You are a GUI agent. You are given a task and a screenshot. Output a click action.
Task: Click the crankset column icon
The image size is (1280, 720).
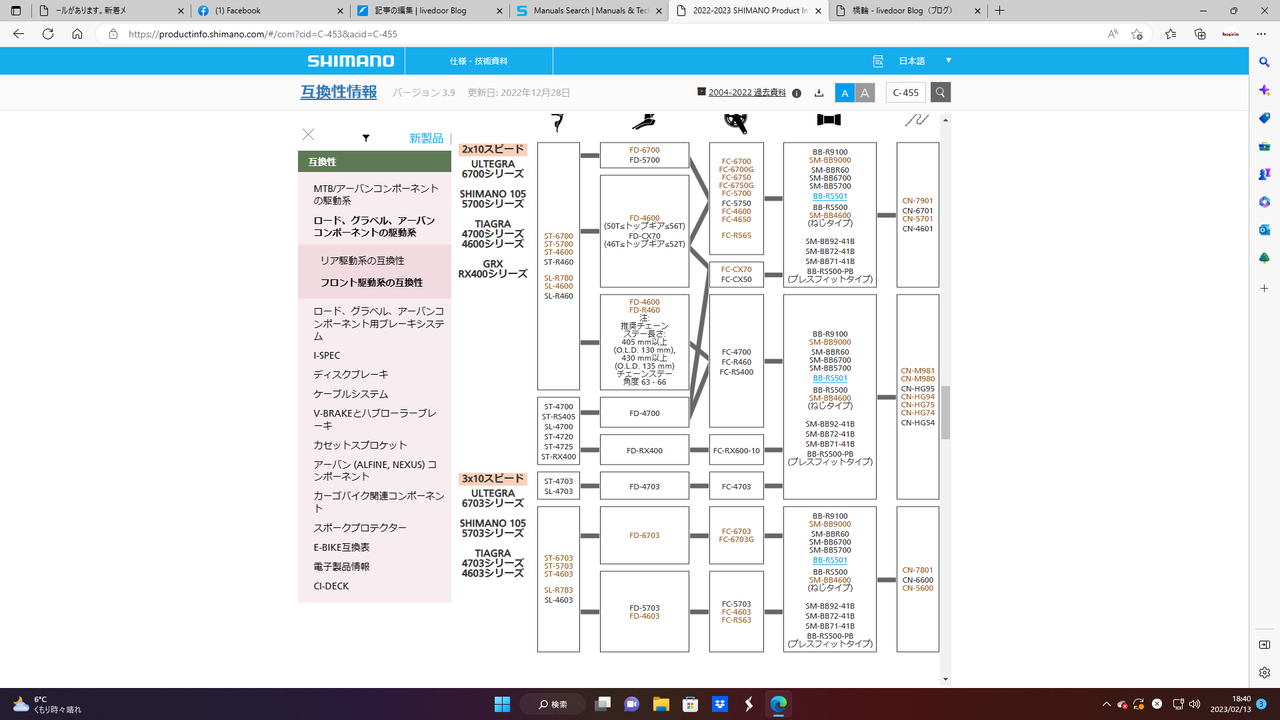pos(737,122)
